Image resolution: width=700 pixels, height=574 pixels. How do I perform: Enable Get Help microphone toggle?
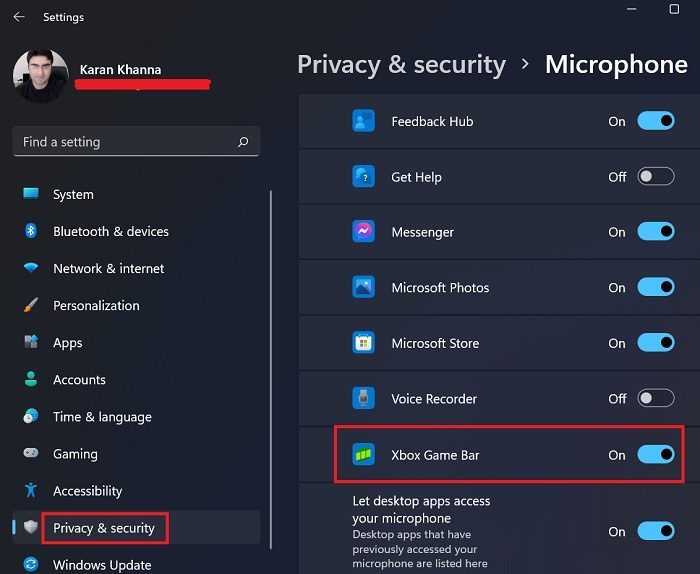click(656, 177)
